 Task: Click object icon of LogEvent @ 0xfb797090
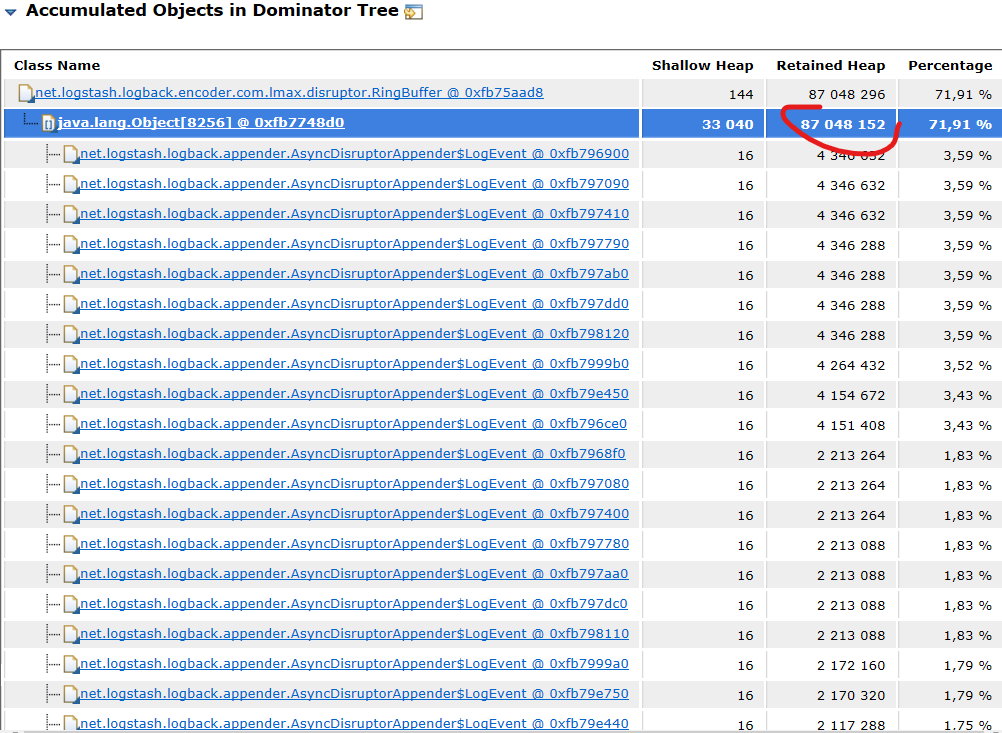click(71, 185)
